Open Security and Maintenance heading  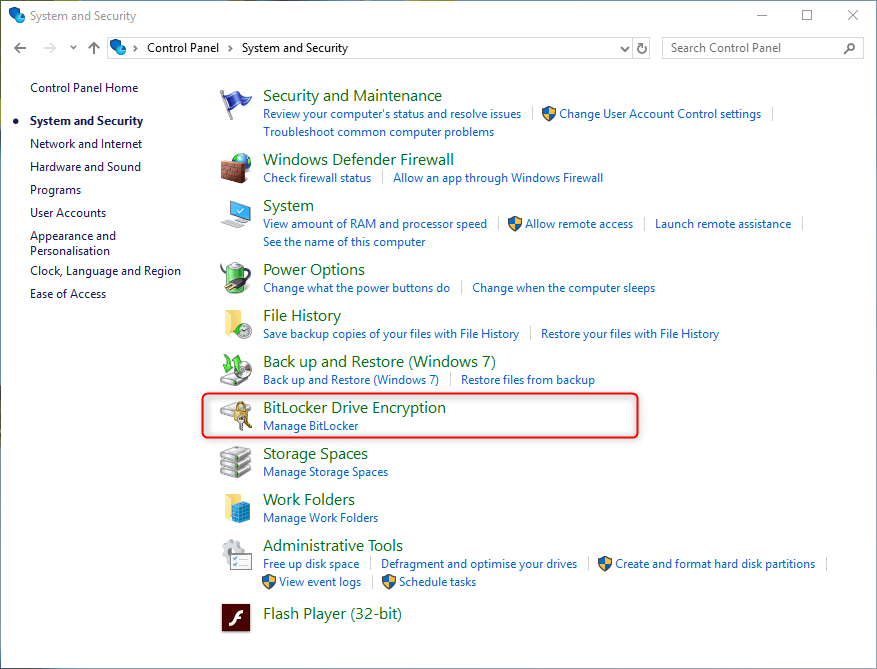coord(352,96)
